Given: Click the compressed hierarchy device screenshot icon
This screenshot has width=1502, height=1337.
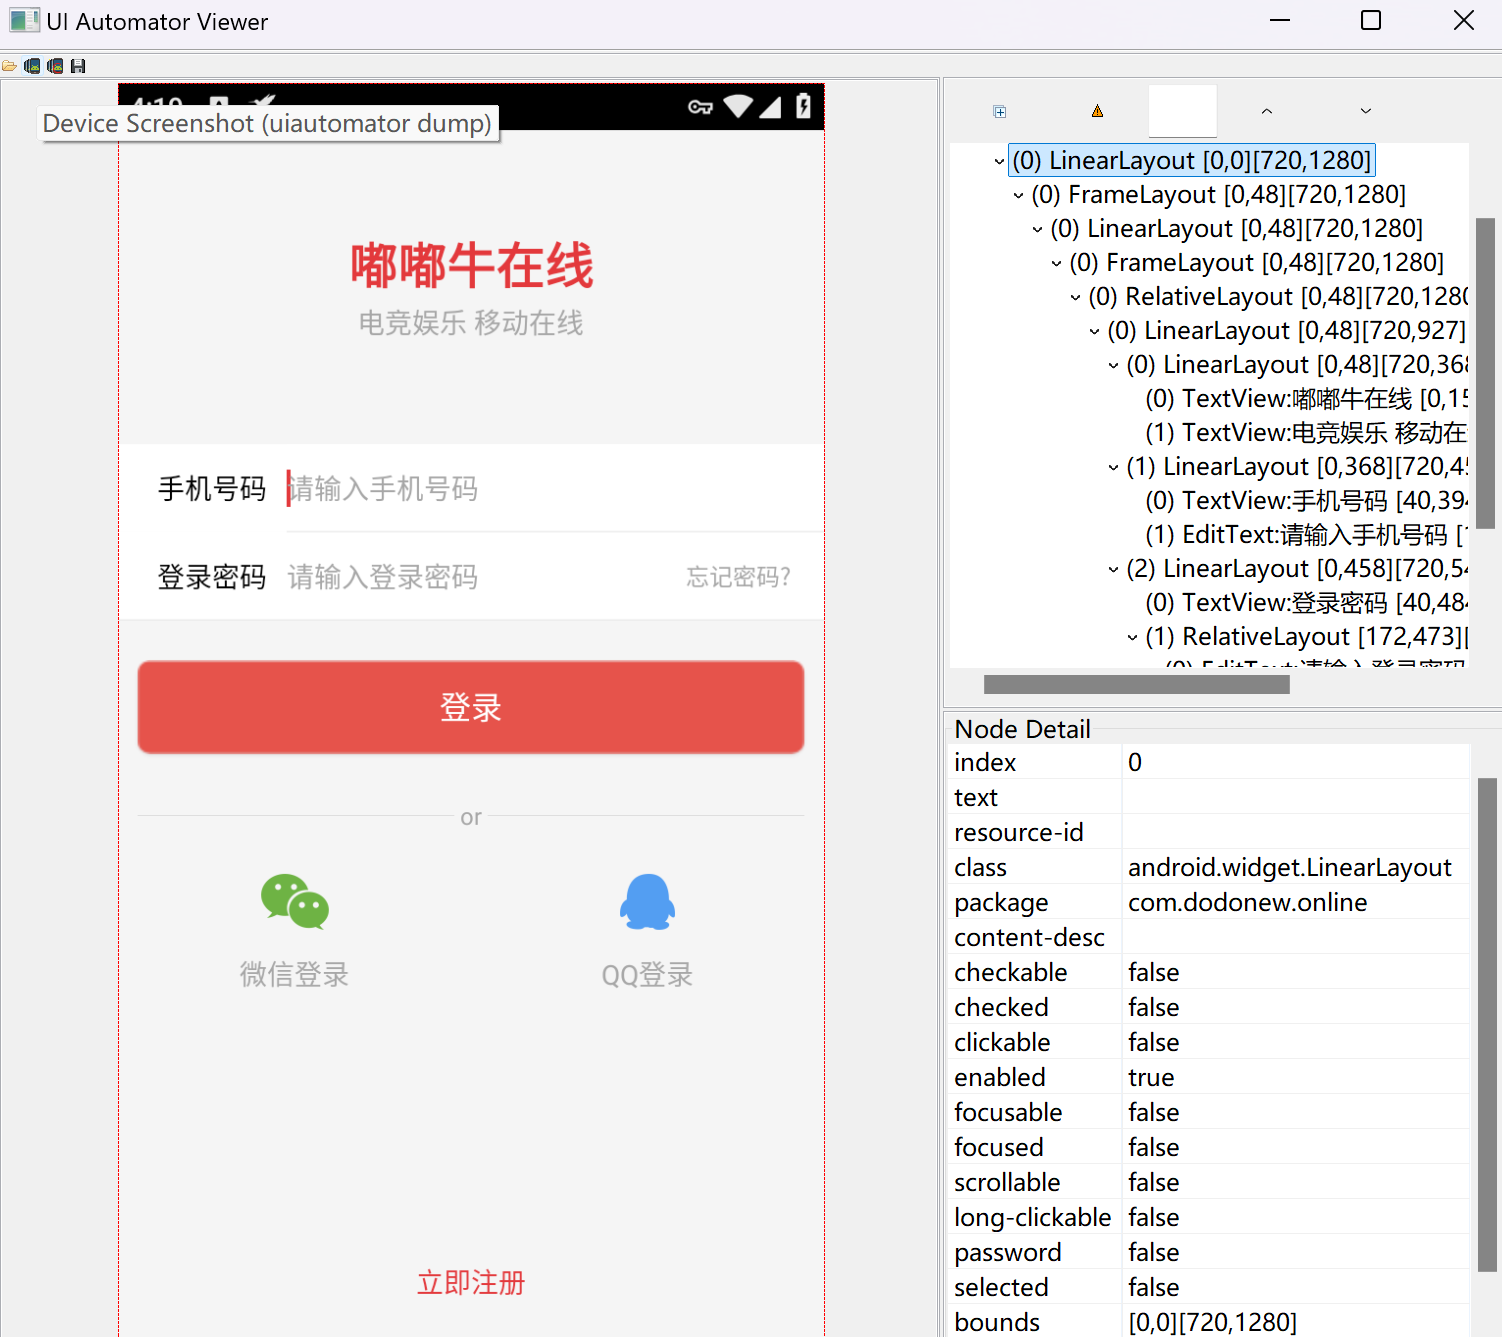Looking at the screenshot, I should [55, 66].
